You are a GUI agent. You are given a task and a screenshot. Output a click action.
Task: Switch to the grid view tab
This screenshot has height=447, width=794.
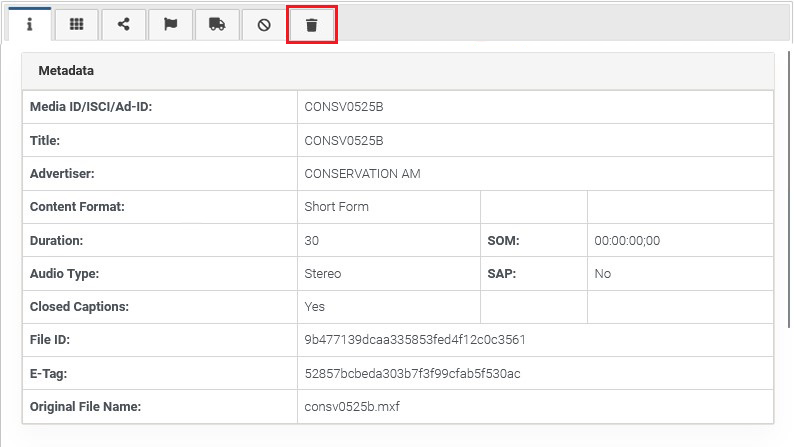76,24
